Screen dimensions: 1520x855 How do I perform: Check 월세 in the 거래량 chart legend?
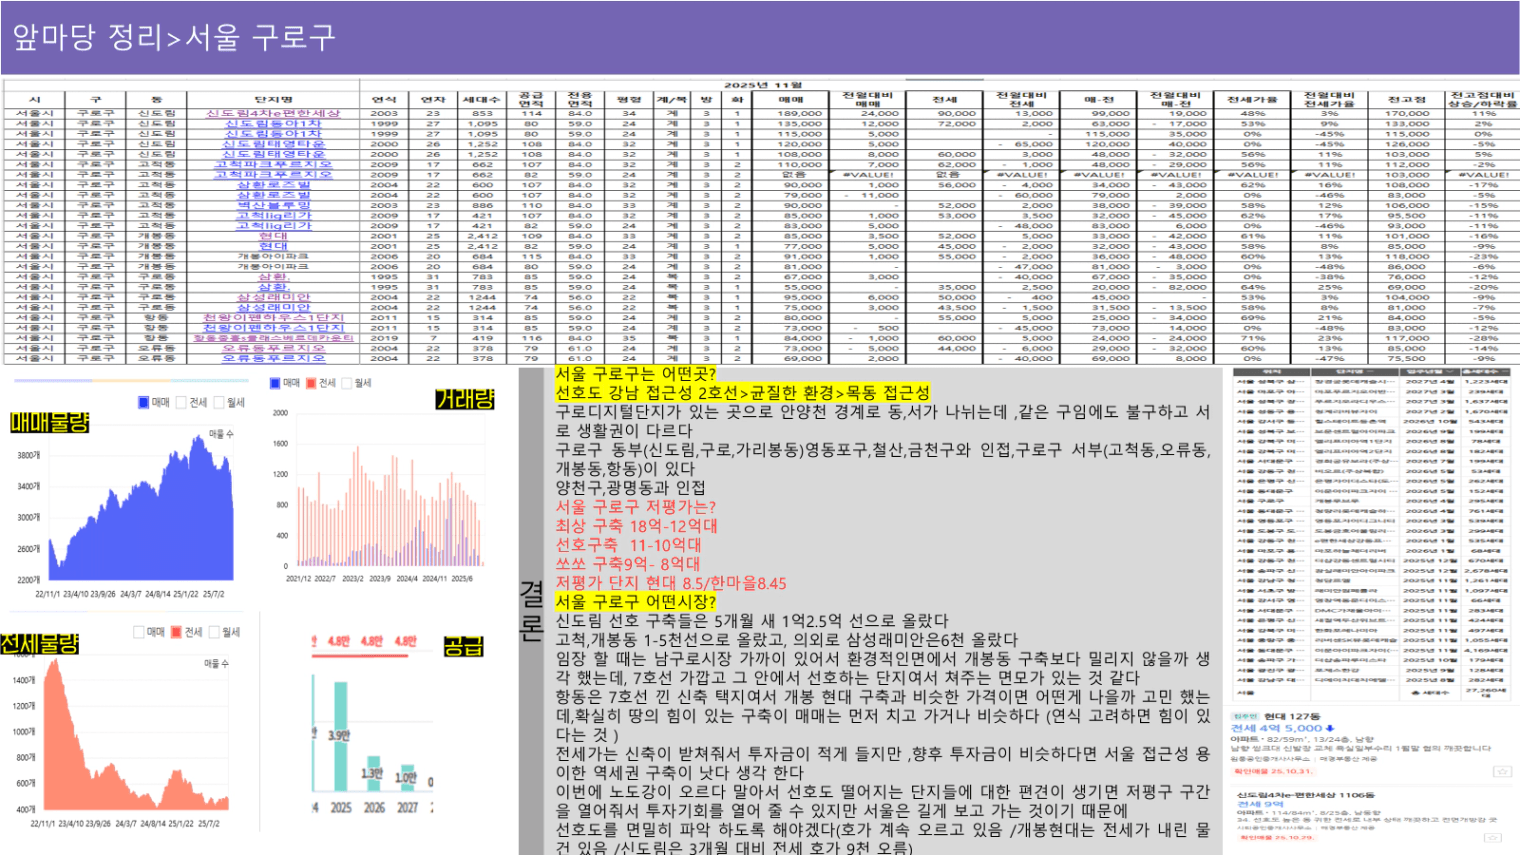346,383
